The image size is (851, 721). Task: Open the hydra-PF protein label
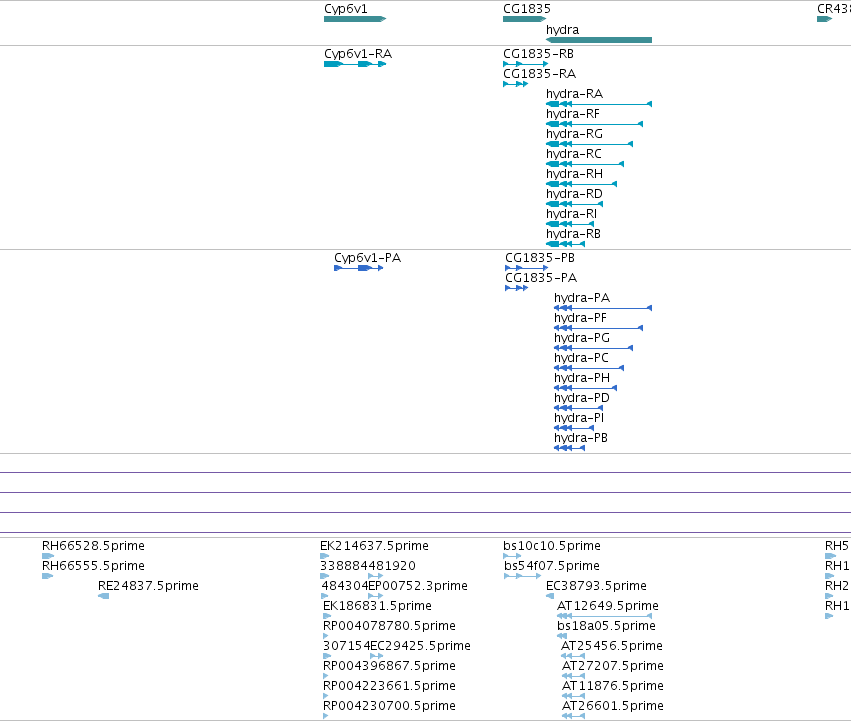(x=580, y=319)
